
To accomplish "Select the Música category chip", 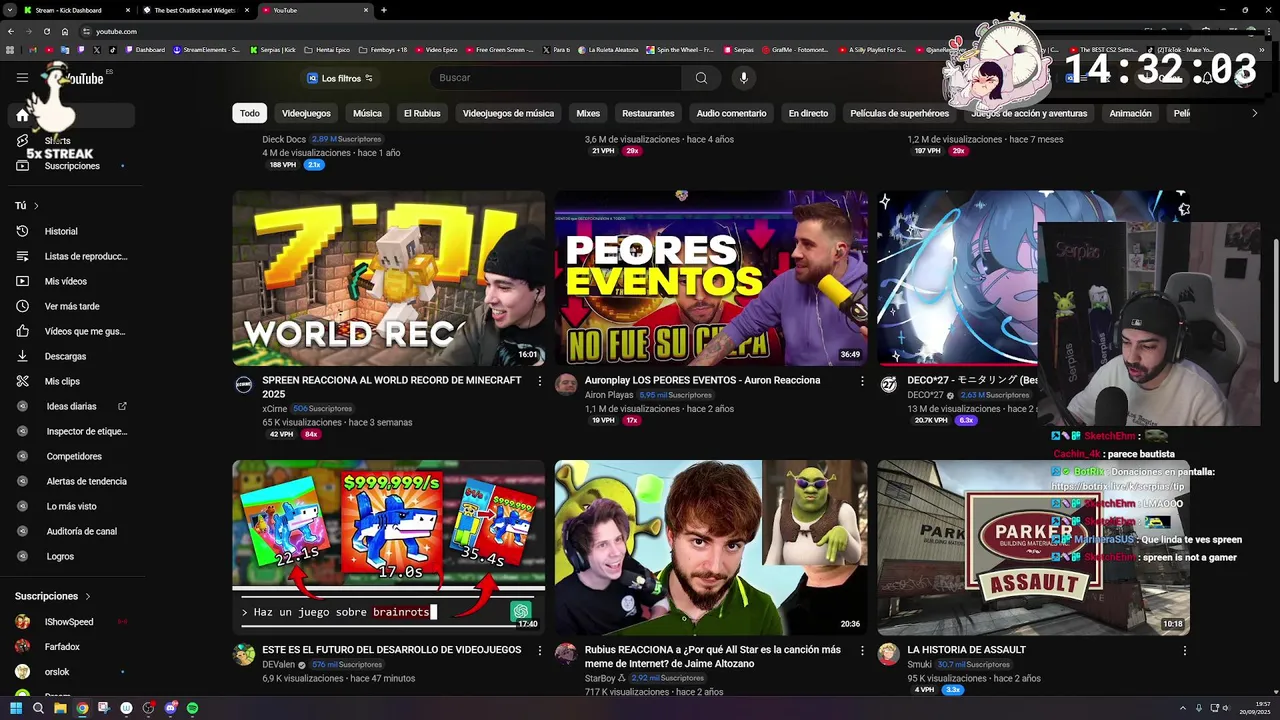I will 367,113.
